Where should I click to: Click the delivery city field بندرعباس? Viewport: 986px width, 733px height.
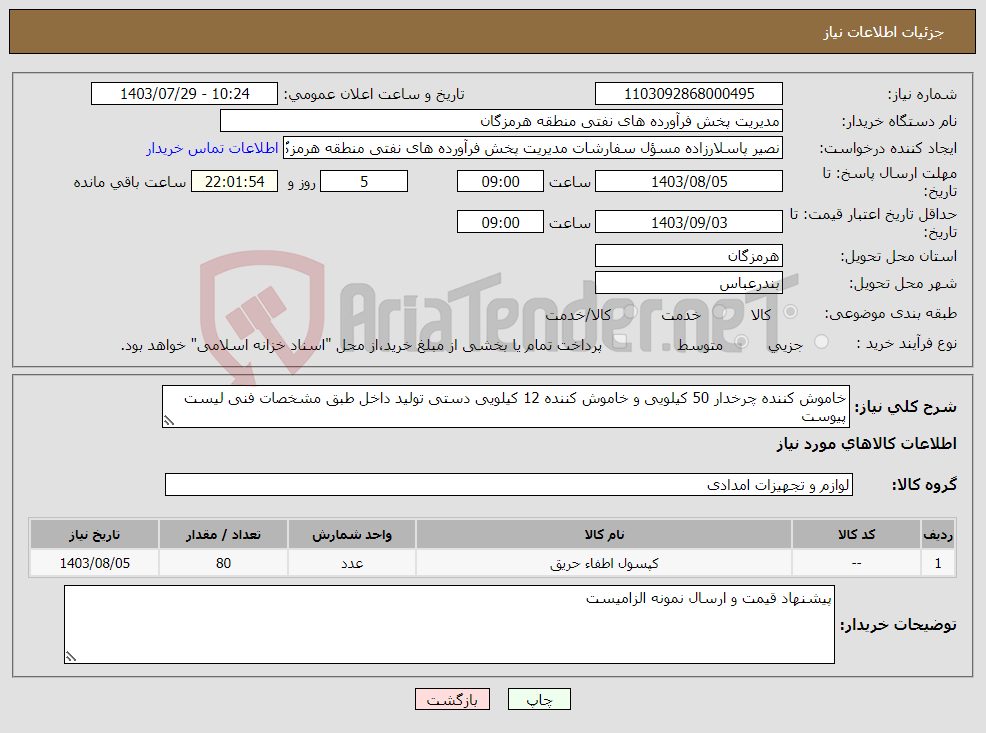point(689,283)
